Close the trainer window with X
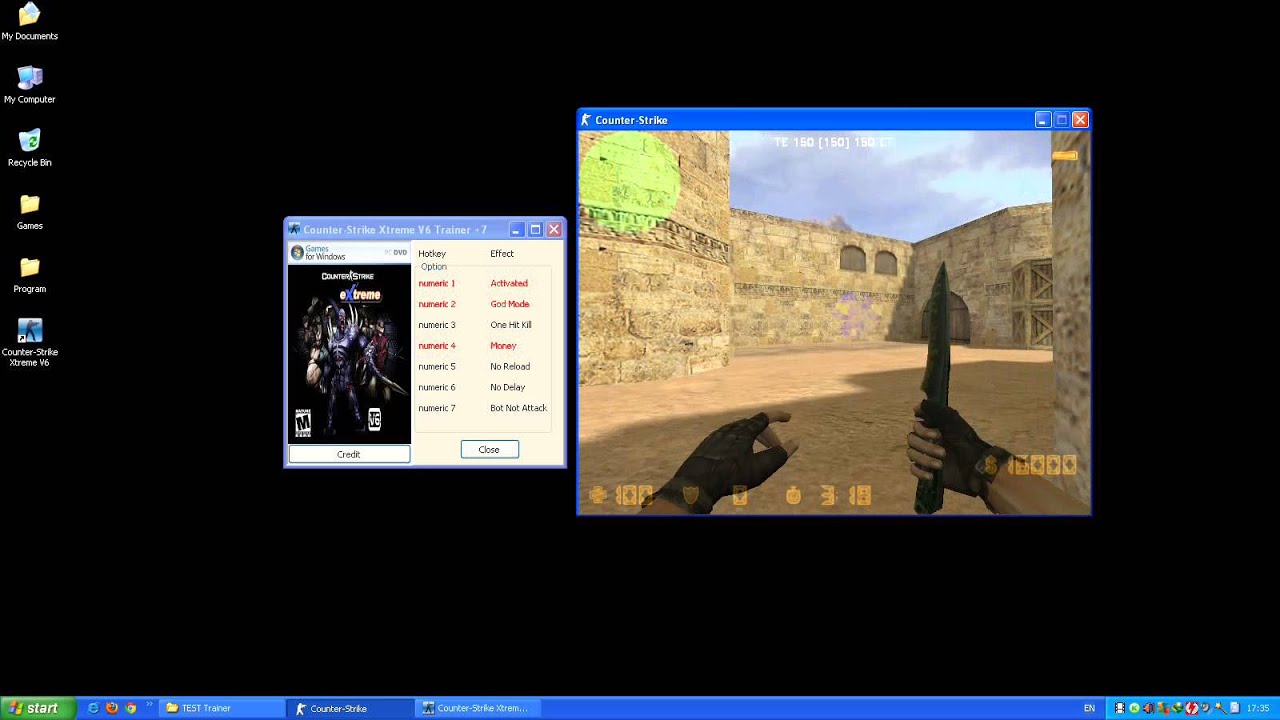Screen dimensions: 1280x720 554,230
